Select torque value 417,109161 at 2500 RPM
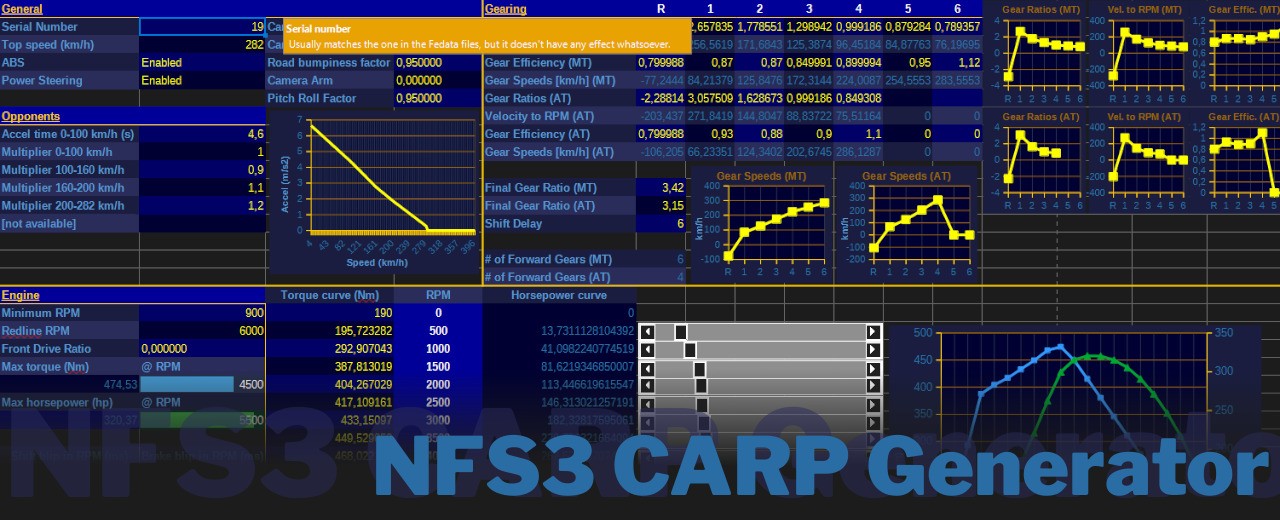 pyautogui.click(x=330, y=403)
